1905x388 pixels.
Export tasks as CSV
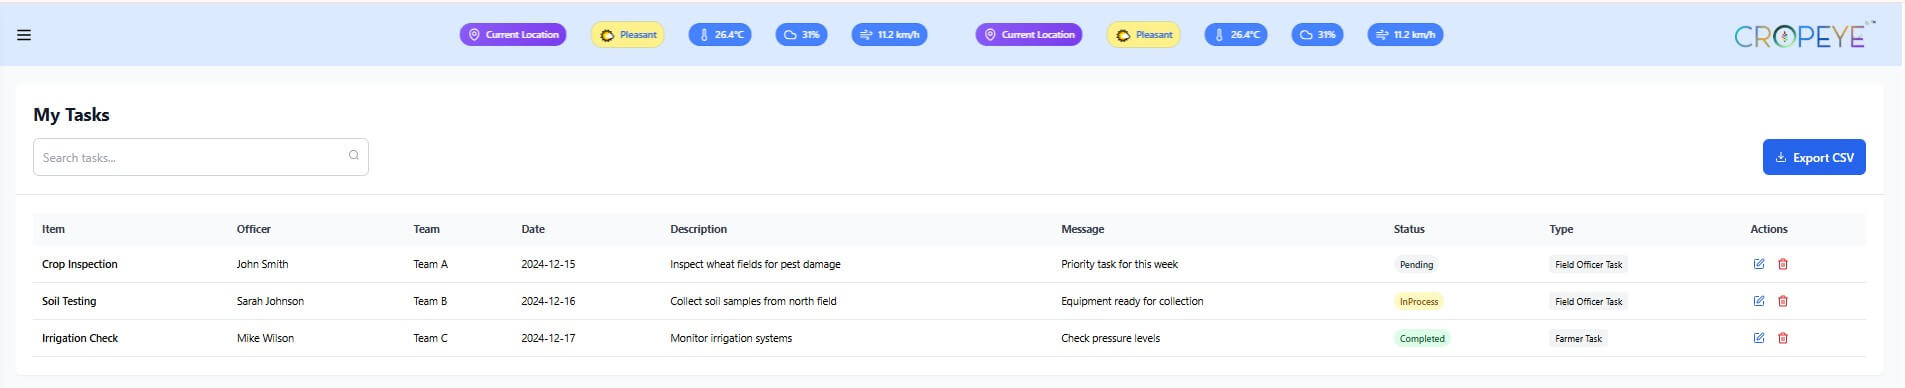1814,157
